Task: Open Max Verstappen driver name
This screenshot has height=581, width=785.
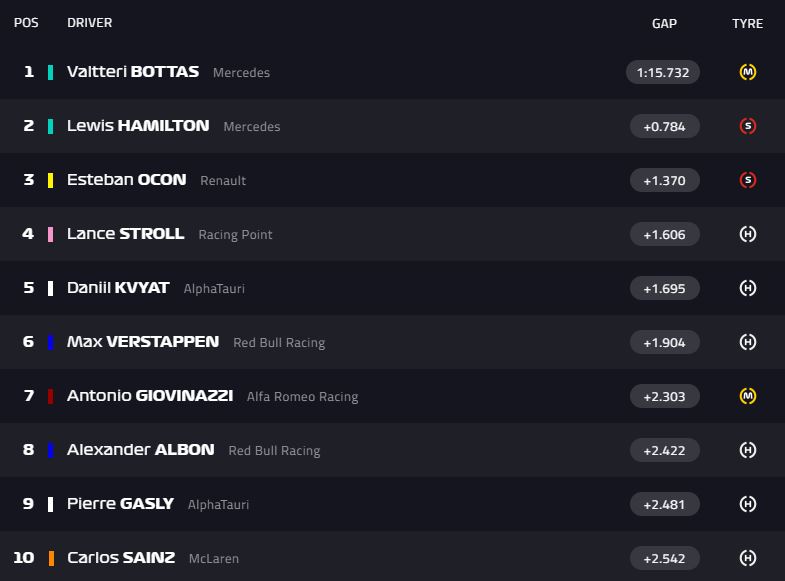Action: pyautogui.click(x=143, y=342)
